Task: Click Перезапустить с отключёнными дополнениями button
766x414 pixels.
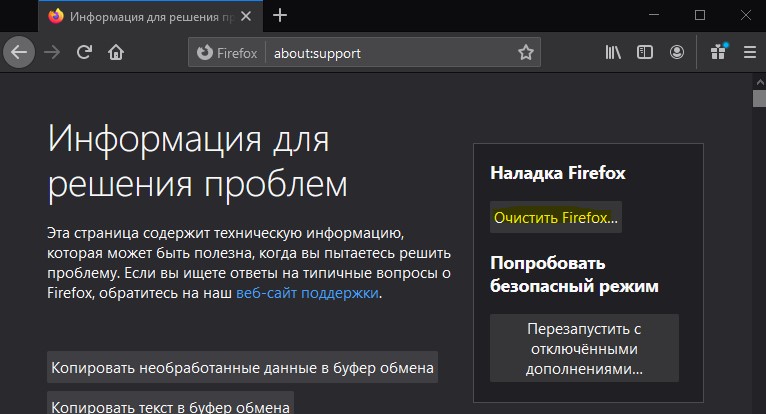Action: pos(584,349)
